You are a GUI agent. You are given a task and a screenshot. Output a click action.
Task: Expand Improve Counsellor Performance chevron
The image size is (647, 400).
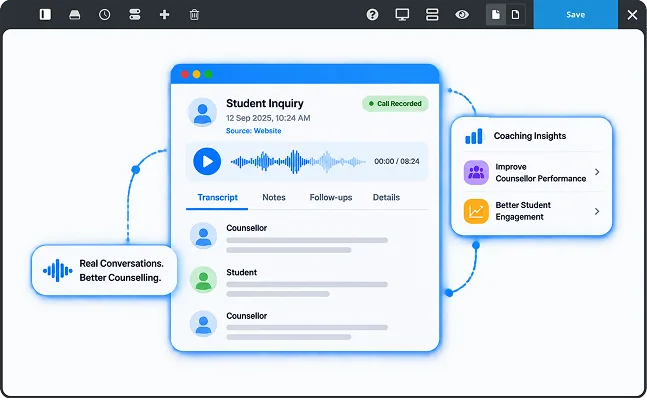click(597, 172)
